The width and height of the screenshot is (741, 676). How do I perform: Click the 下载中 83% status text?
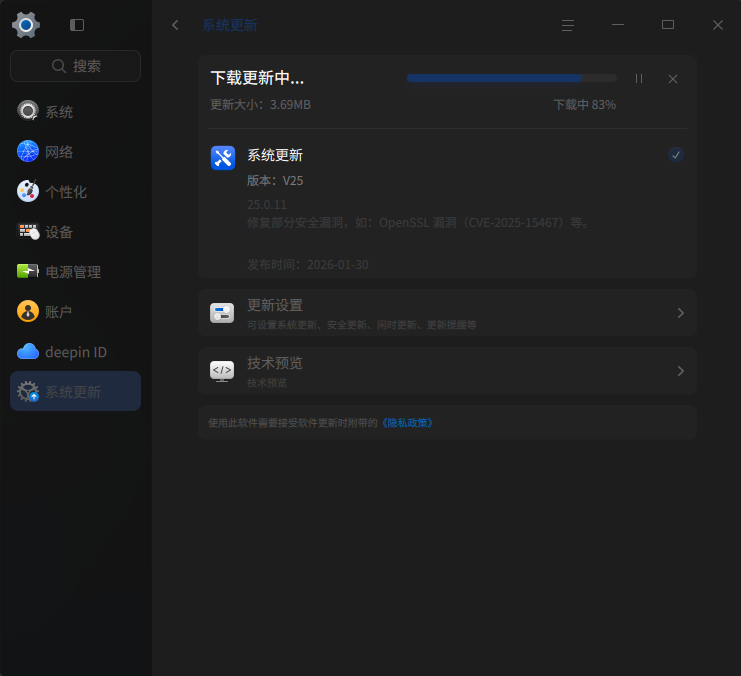pos(585,104)
